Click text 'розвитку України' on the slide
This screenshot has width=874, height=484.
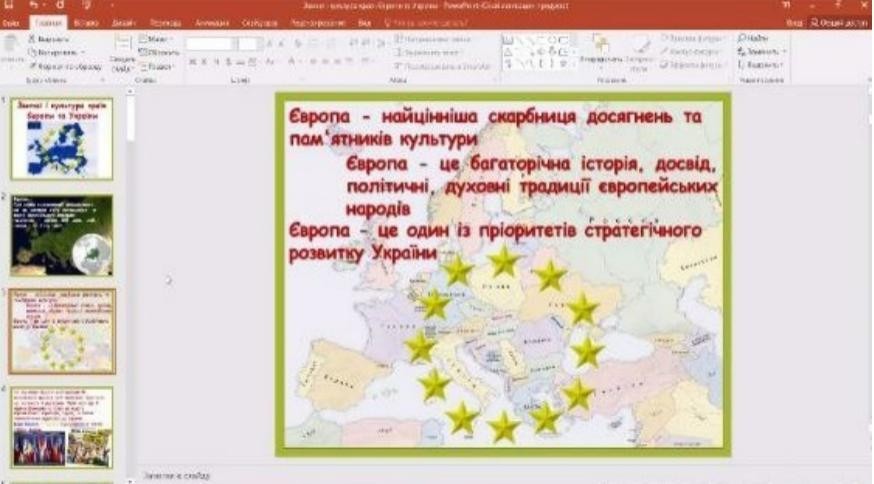tap(363, 253)
